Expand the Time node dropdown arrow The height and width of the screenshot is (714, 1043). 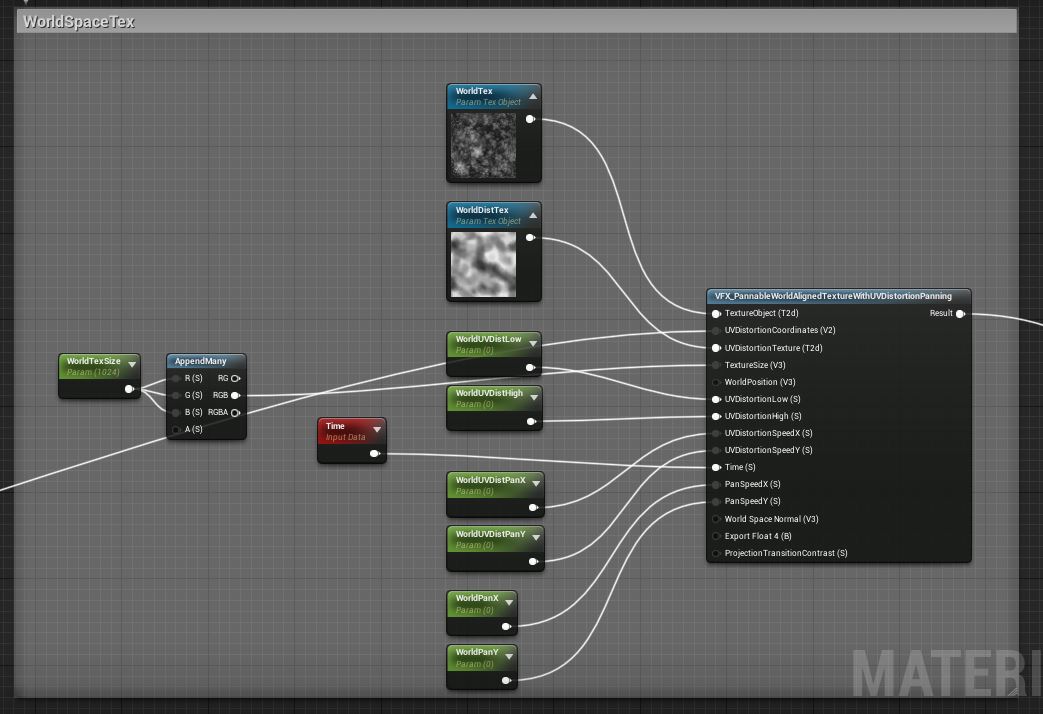pyautogui.click(x=377, y=431)
